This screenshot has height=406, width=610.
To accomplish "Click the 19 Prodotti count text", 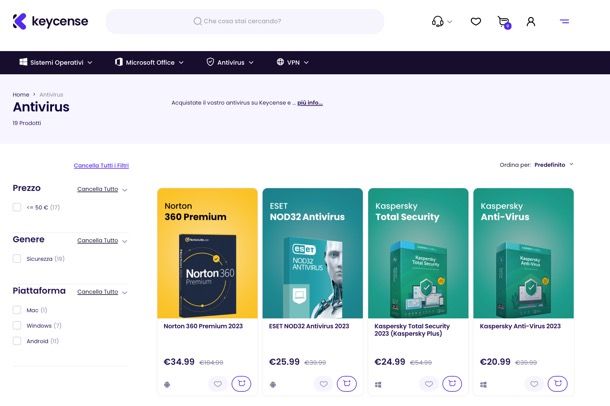I will [x=27, y=123].
